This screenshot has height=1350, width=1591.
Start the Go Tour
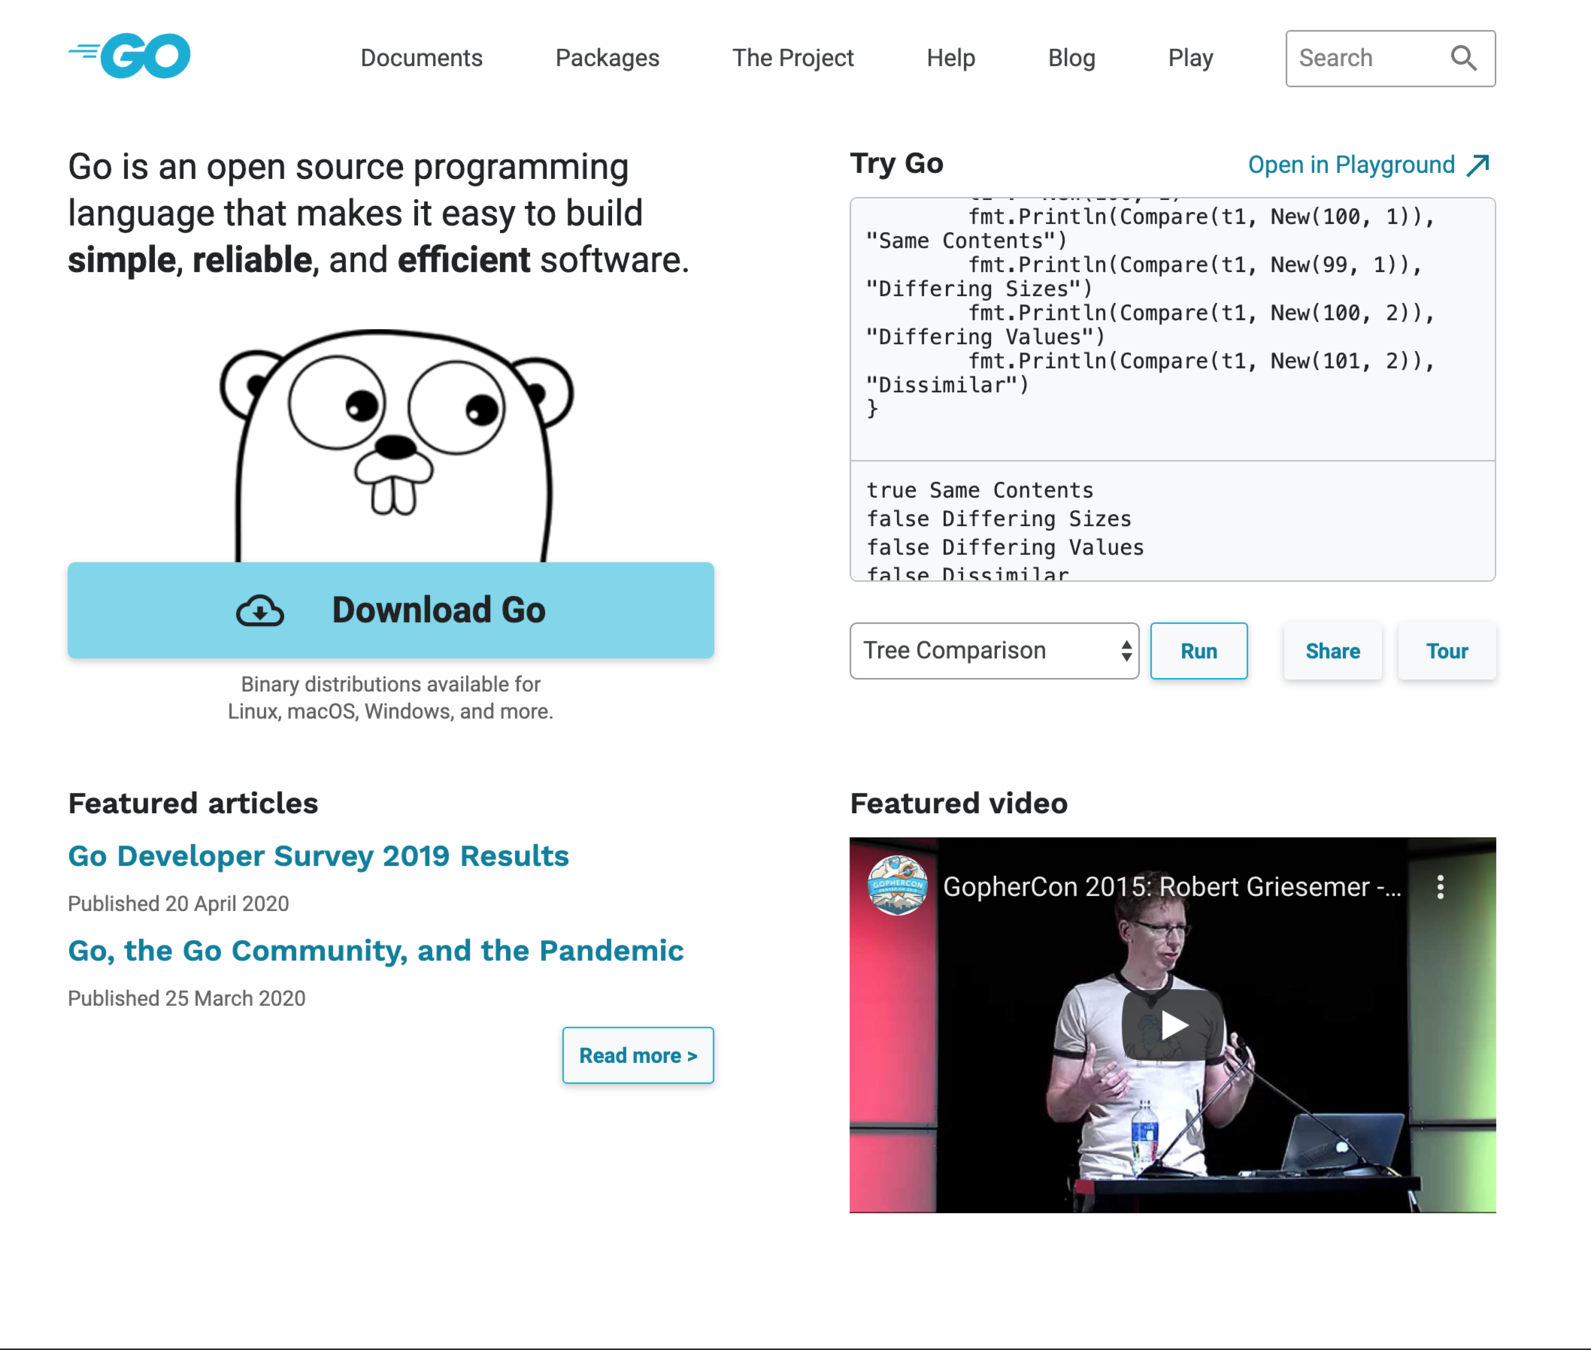pos(1446,651)
